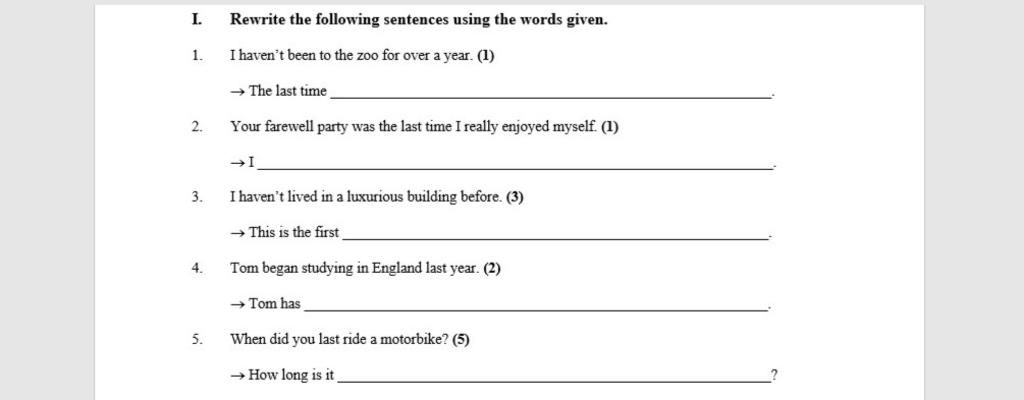Click the heading 'Rewrite the following sentences'
Screen dimensions: 1024x400
[419, 20]
